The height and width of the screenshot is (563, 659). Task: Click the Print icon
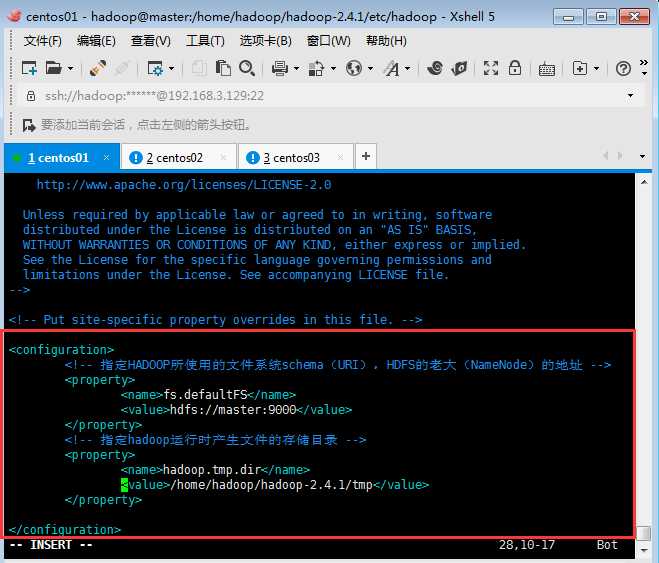click(280, 68)
